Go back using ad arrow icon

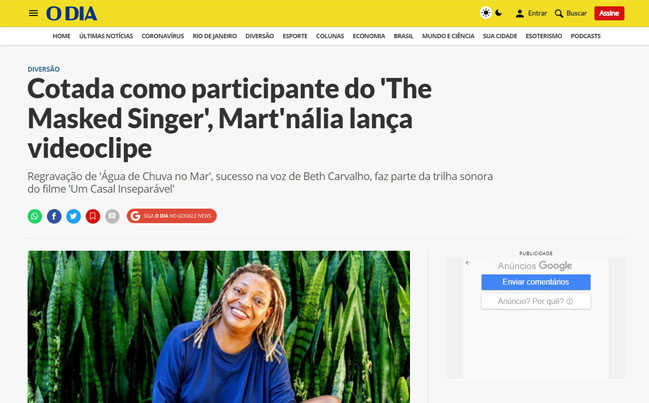(468, 263)
